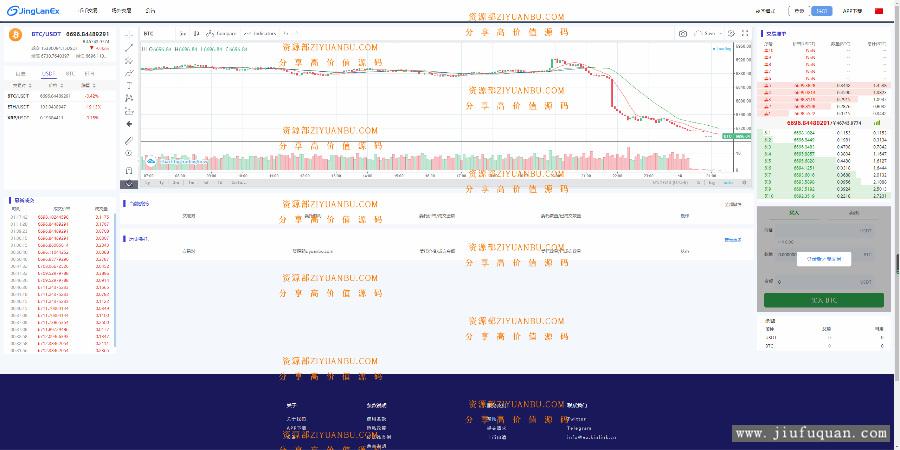Select the ETH/USDT pair row
This screenshot has width=900, height=450.
click(60, 107)
